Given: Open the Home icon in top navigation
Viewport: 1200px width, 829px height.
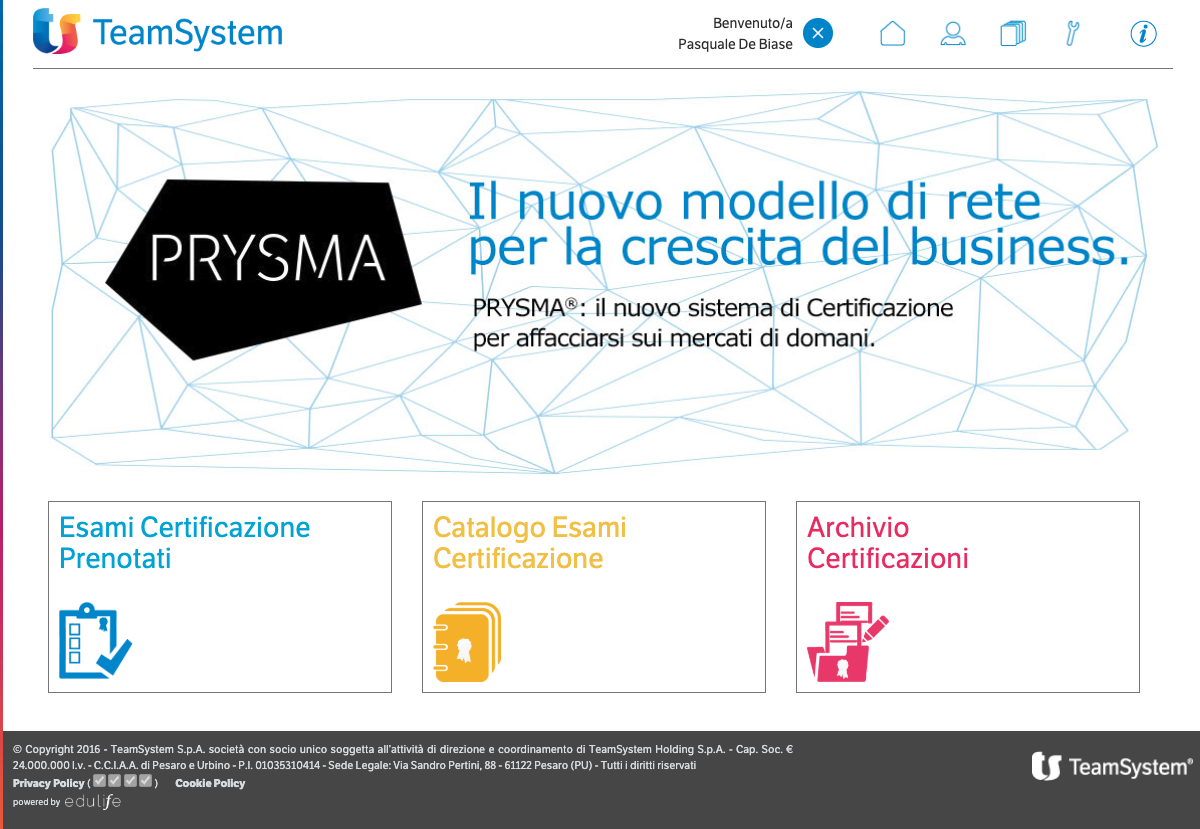Looking at the screenshot, I should click(x=892, y=33).
